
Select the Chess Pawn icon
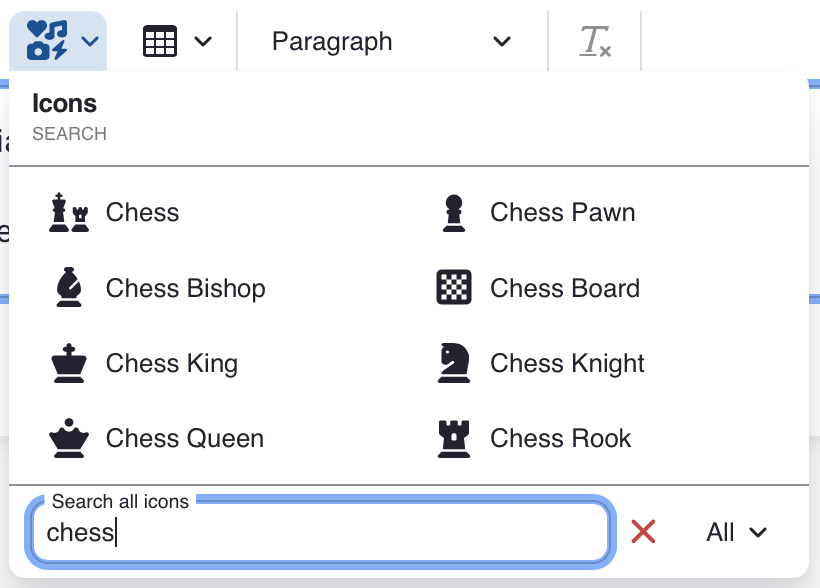[454, 213]
